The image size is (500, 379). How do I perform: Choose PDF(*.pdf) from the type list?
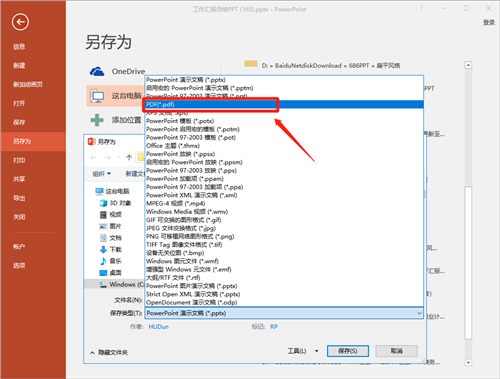coord(284,104)
